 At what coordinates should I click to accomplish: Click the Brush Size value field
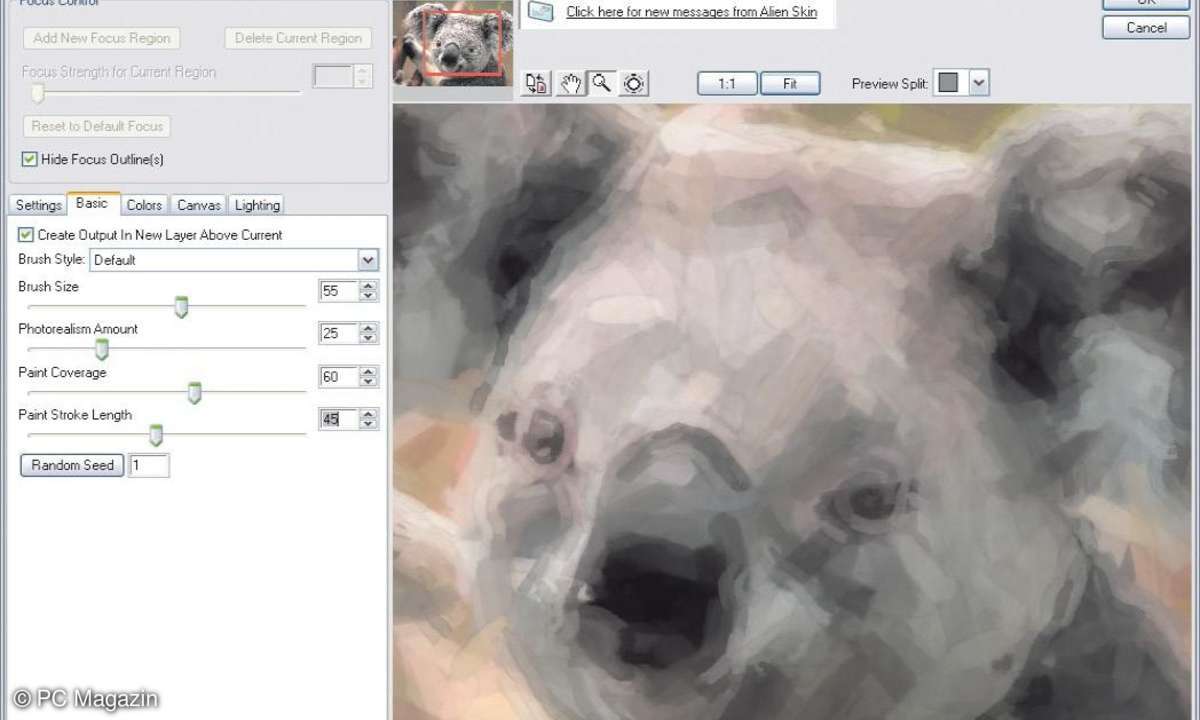[x=339, y=291]
